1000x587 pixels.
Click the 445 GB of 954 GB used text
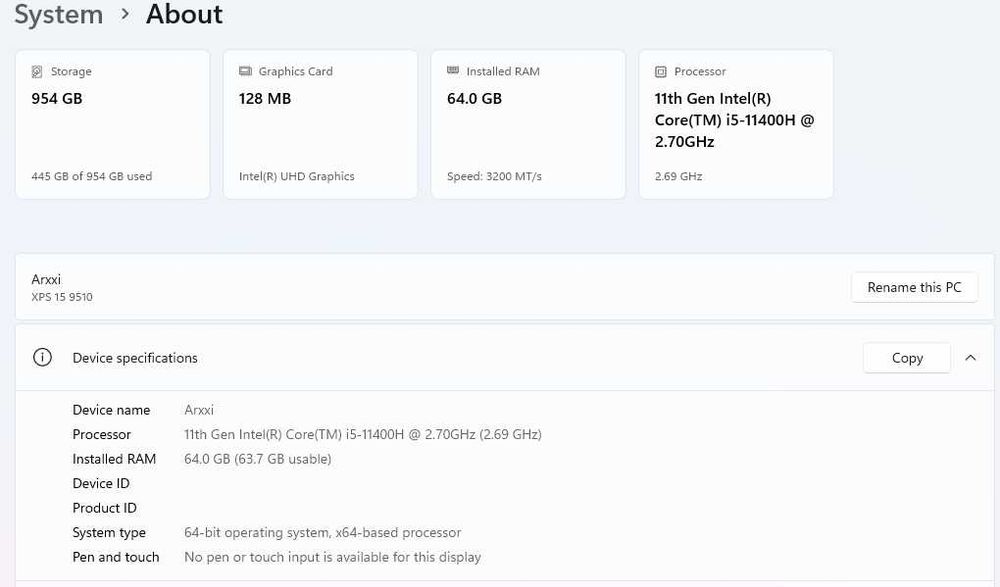[91, 177]
